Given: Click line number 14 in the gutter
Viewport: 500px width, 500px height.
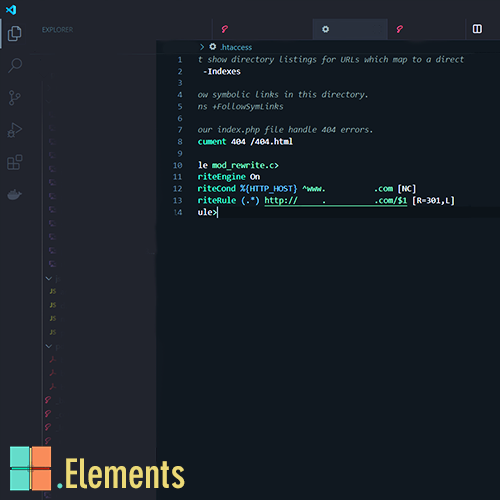Looking at the screenshot, I should pyautogui.click(x=177, y=212).
